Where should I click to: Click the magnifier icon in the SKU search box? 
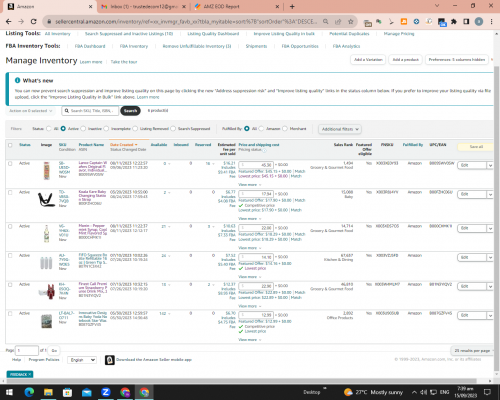pos(67,111)
